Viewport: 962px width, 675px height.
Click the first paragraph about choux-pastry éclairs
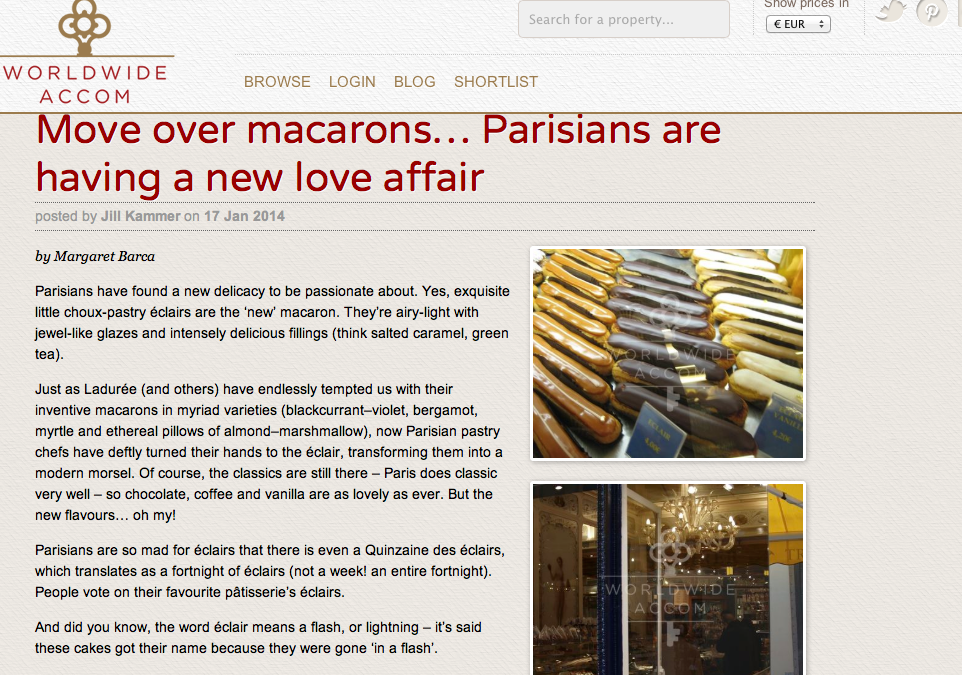tap(272, 323)
